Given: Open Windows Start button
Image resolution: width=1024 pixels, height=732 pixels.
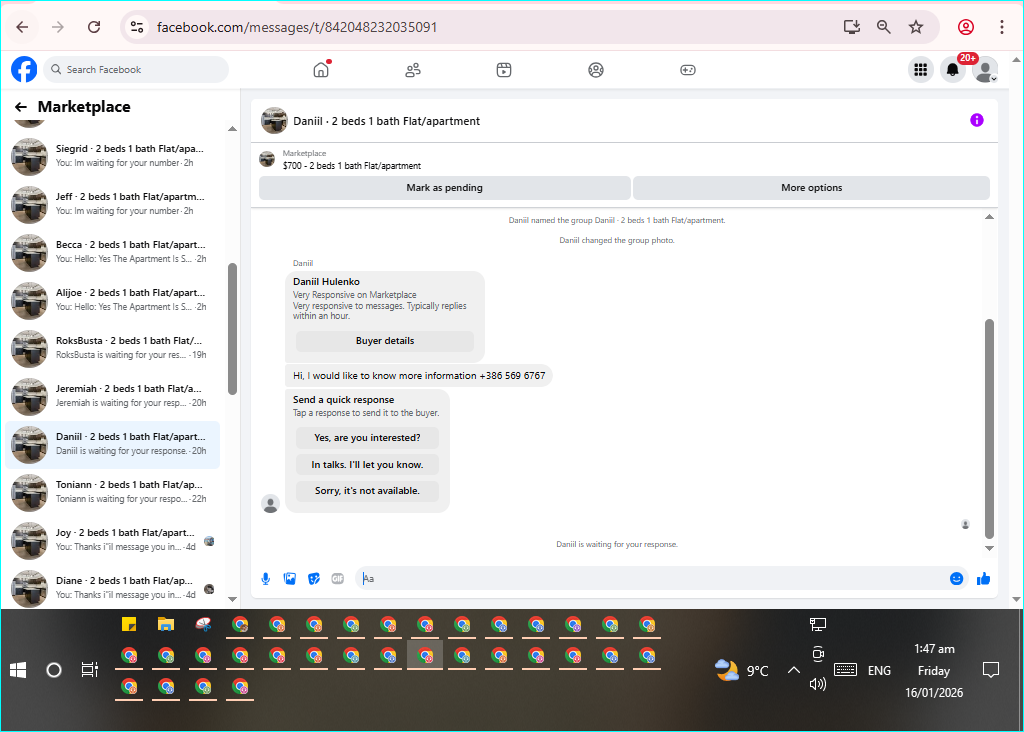Looking at the screenshot, I should coord(18,670).
